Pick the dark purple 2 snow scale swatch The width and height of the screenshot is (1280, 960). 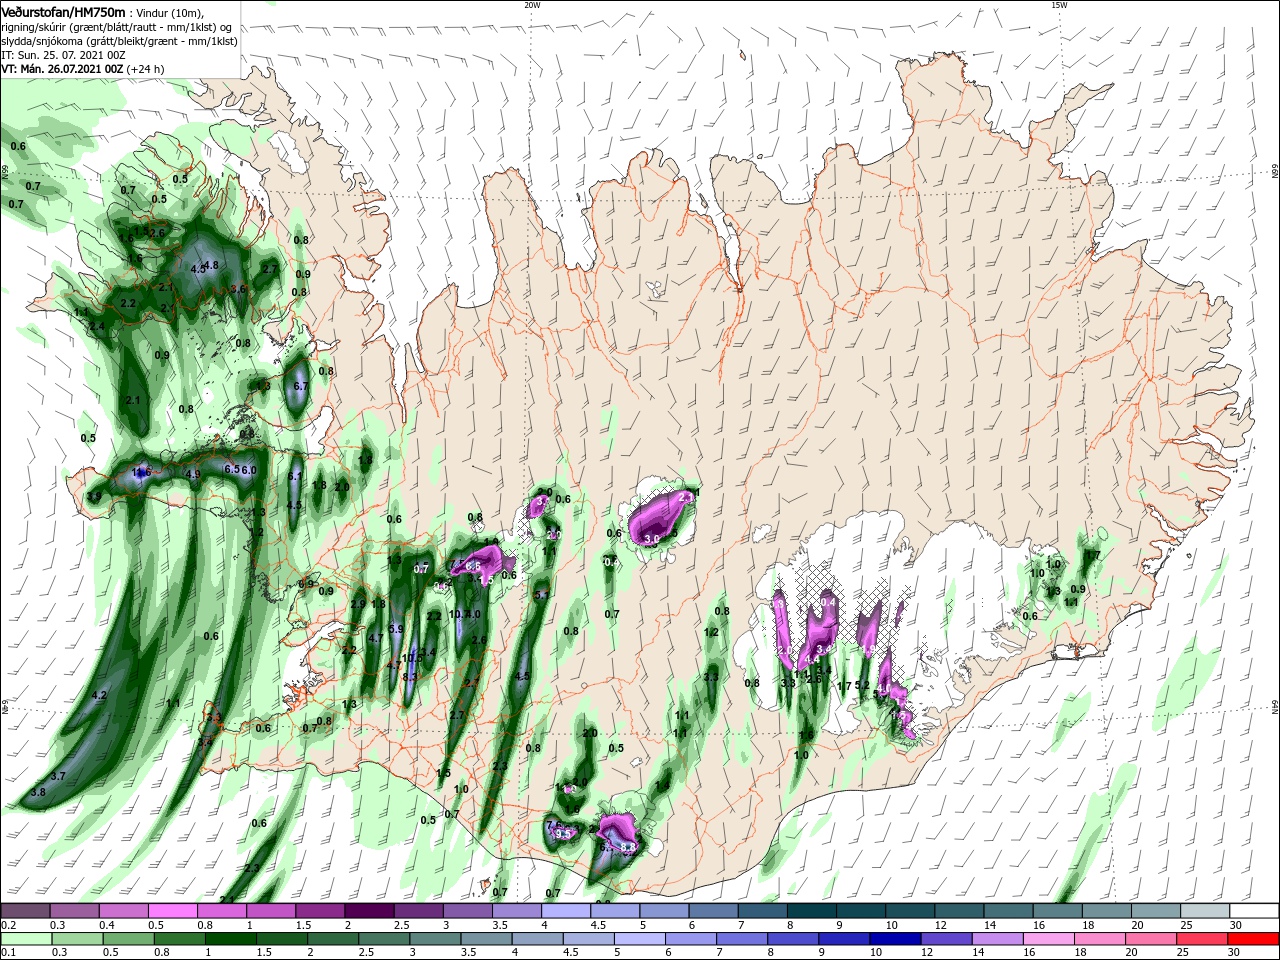tap(369, 911)
